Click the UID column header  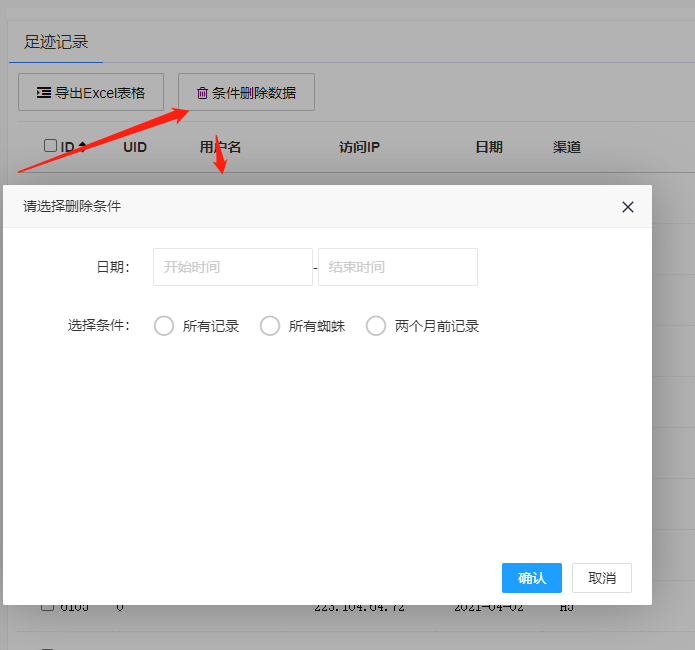coord(135,147)
